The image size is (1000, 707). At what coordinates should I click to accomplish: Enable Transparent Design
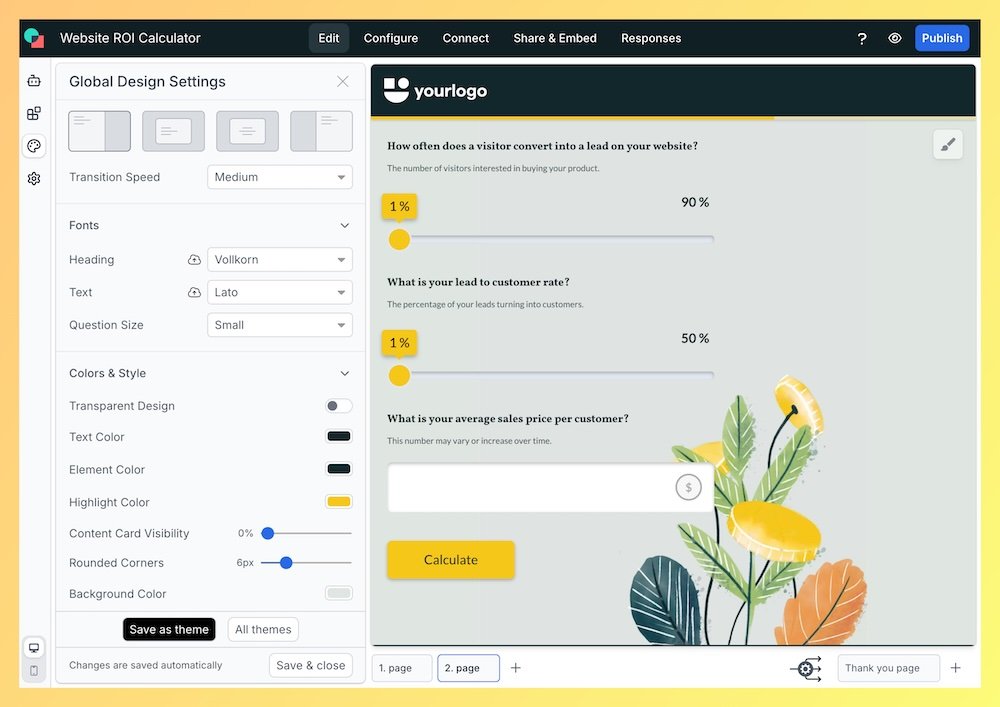(x=338, y=405)
